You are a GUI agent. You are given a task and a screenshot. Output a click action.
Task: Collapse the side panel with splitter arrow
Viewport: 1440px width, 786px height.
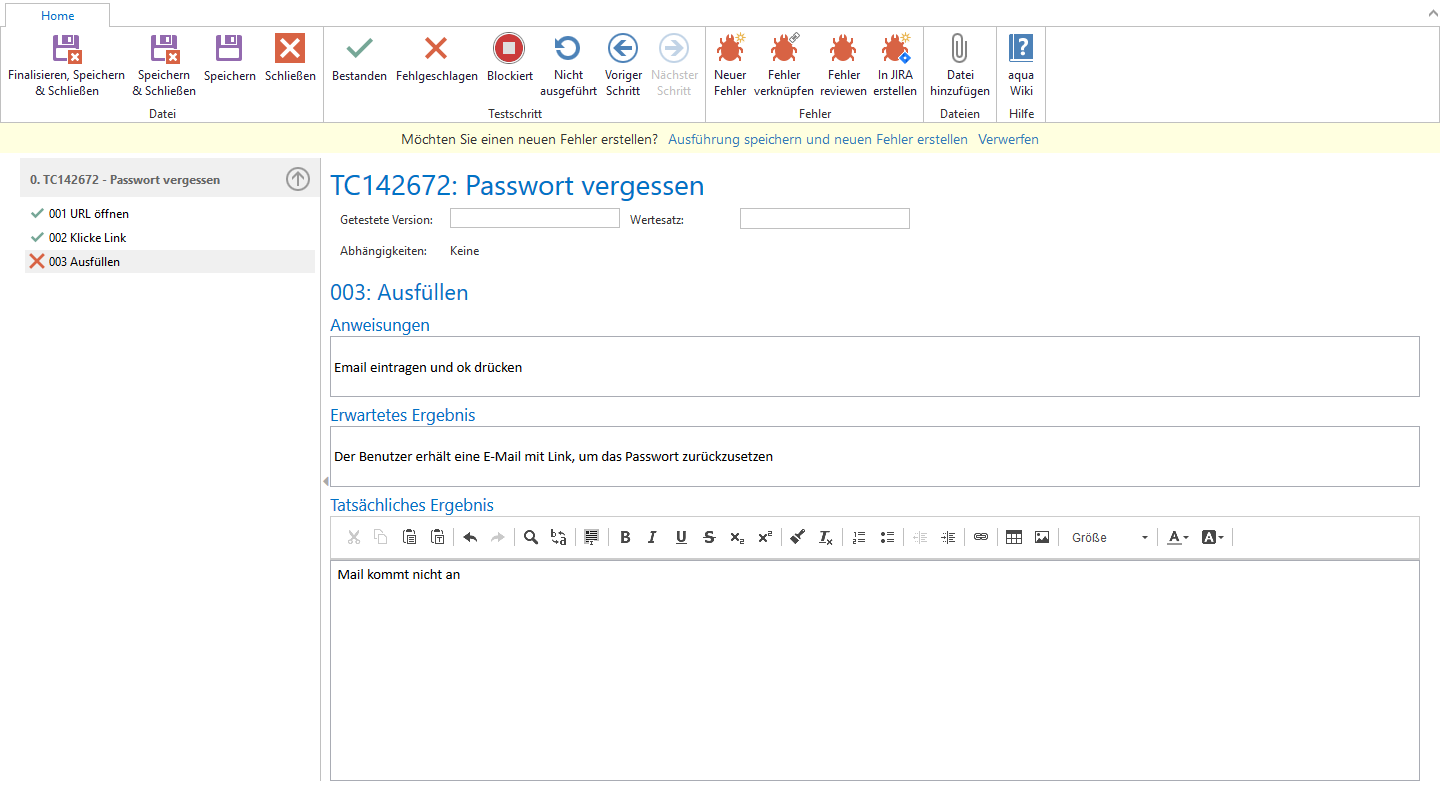coord(325,482)
